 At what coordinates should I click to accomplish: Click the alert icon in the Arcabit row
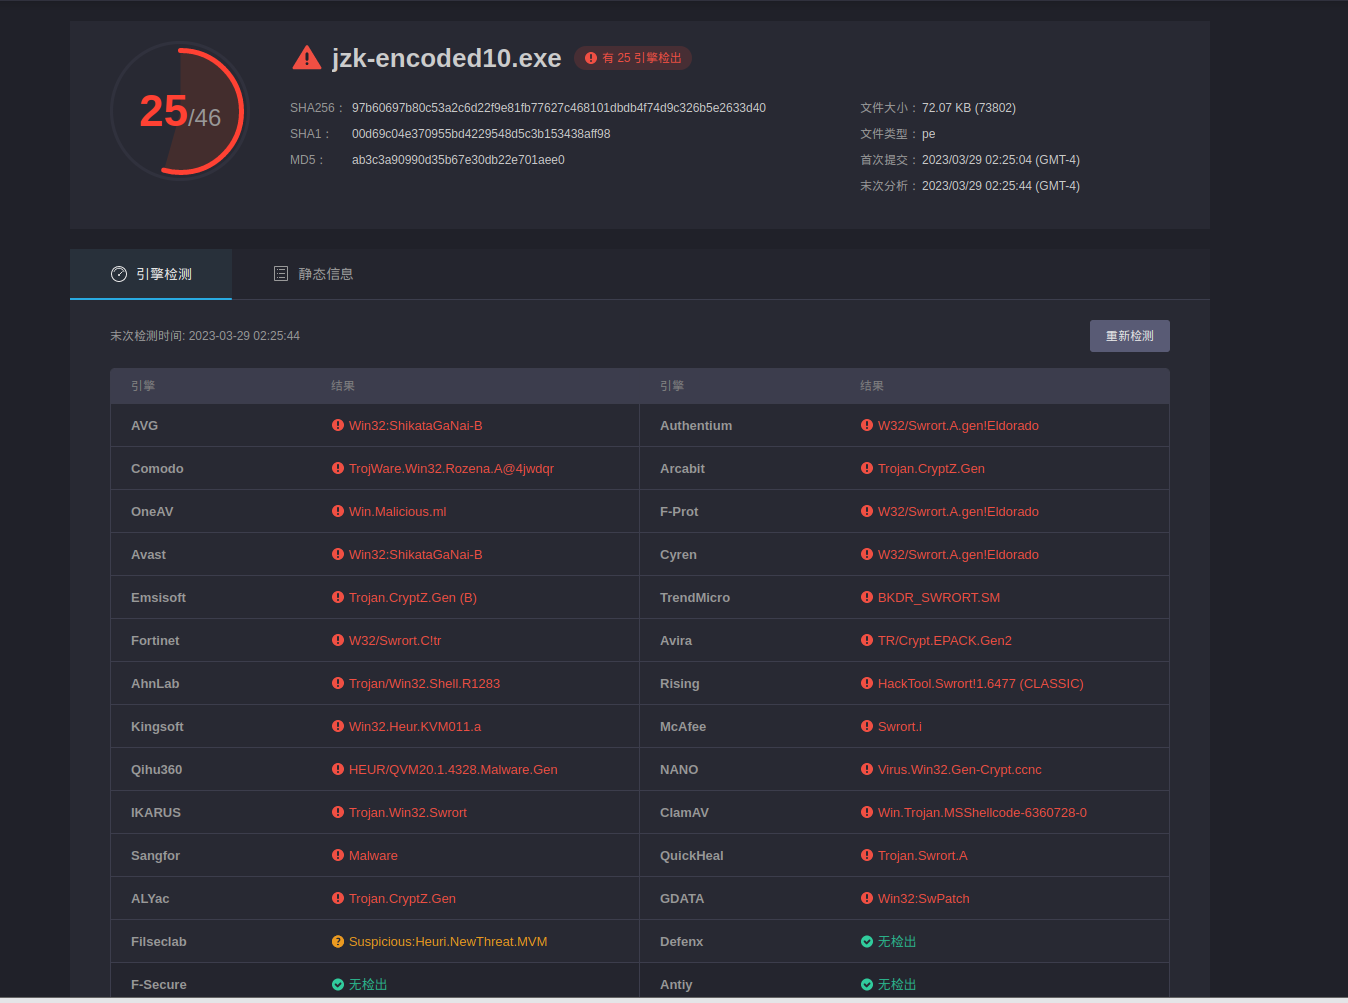(867, 468)
